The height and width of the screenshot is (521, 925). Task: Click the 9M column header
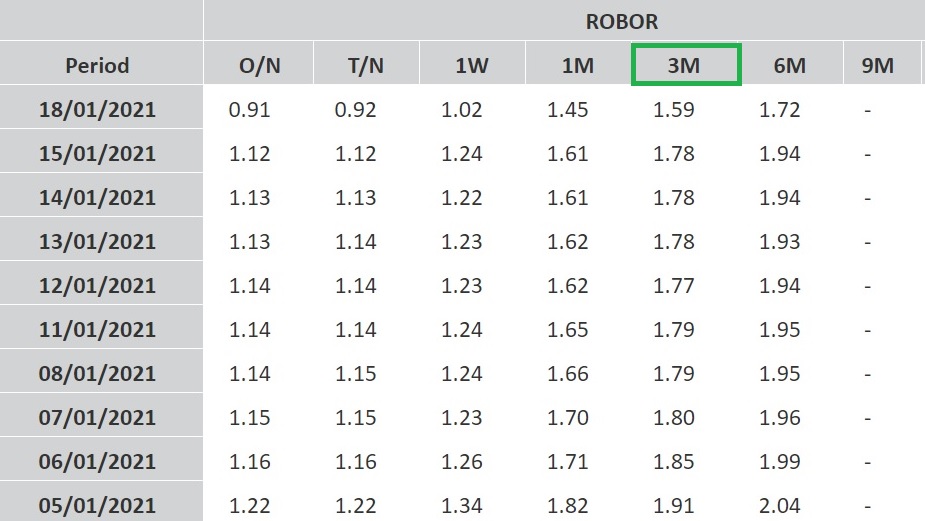(876, 66)
